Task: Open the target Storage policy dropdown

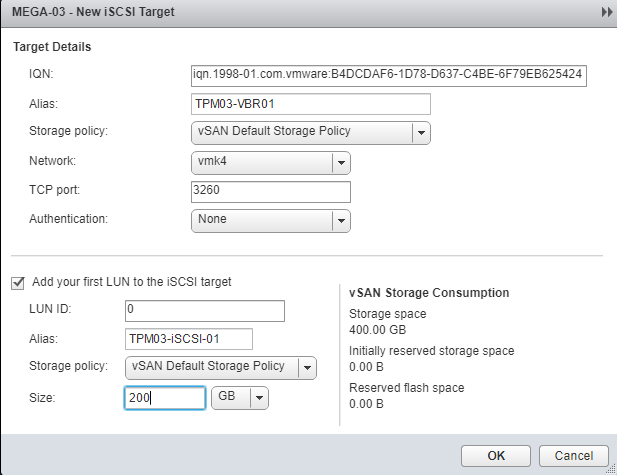Action: tap(311, 133)
